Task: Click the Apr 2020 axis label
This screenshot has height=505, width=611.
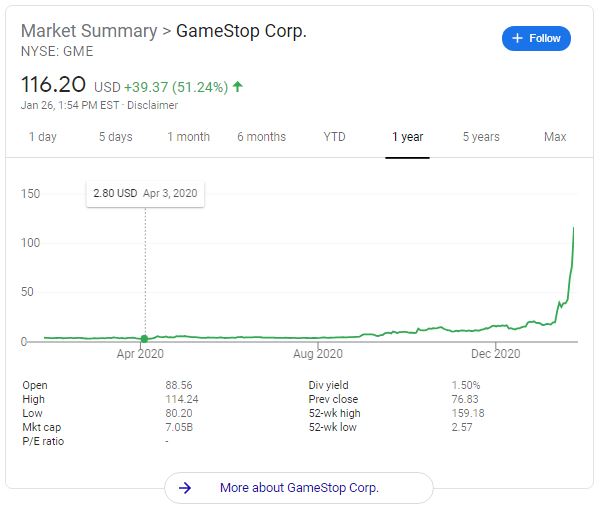Action: pyautogui.click(x=140, y=354)
